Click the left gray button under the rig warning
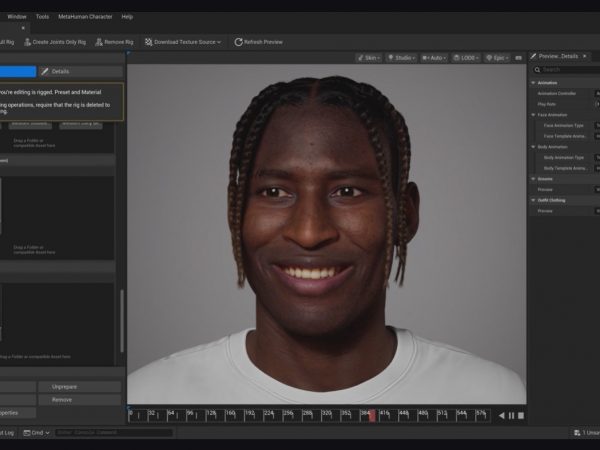The width and height of the screenshot is (600, 450). click(x=30, y=124)
